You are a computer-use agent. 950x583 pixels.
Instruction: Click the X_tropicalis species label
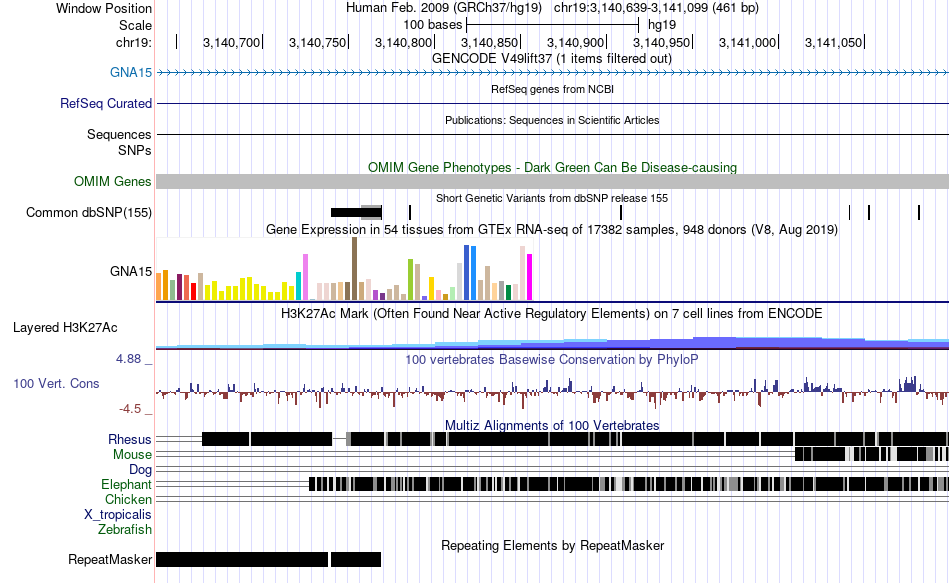pyautogui.click(x=118, y=515)
